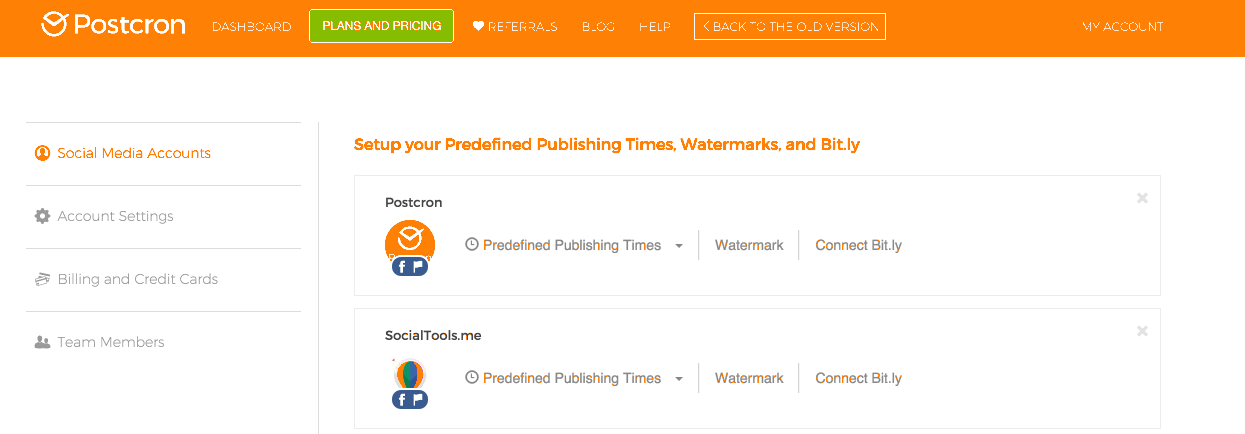This screenshot has height=434, width=1245.
Task: Click the Billing and Credit Cards icon
Action: [x=42, y=279]
